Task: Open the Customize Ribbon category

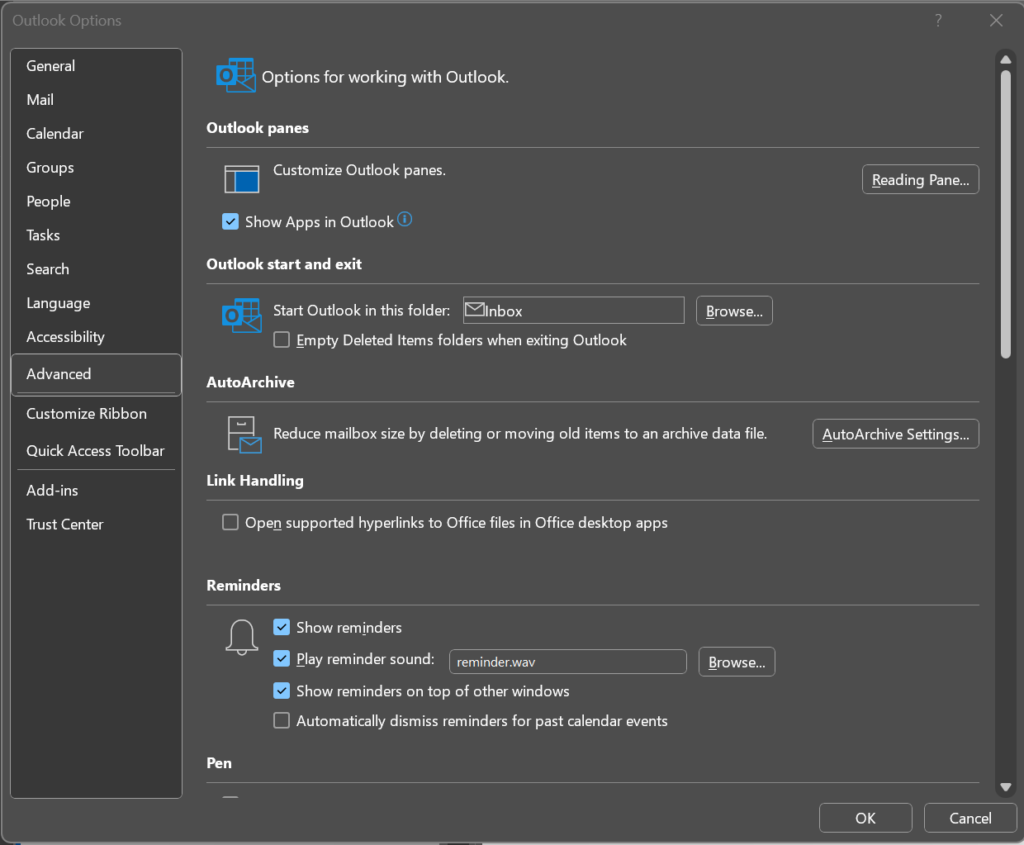Action: pos(96,414)
